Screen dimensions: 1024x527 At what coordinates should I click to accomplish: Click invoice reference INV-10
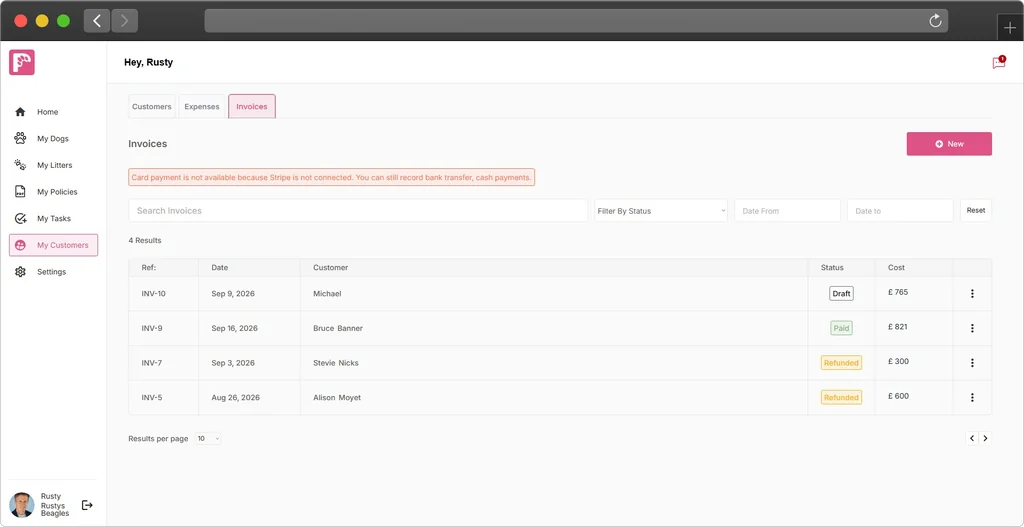click(x=153, y=294)
